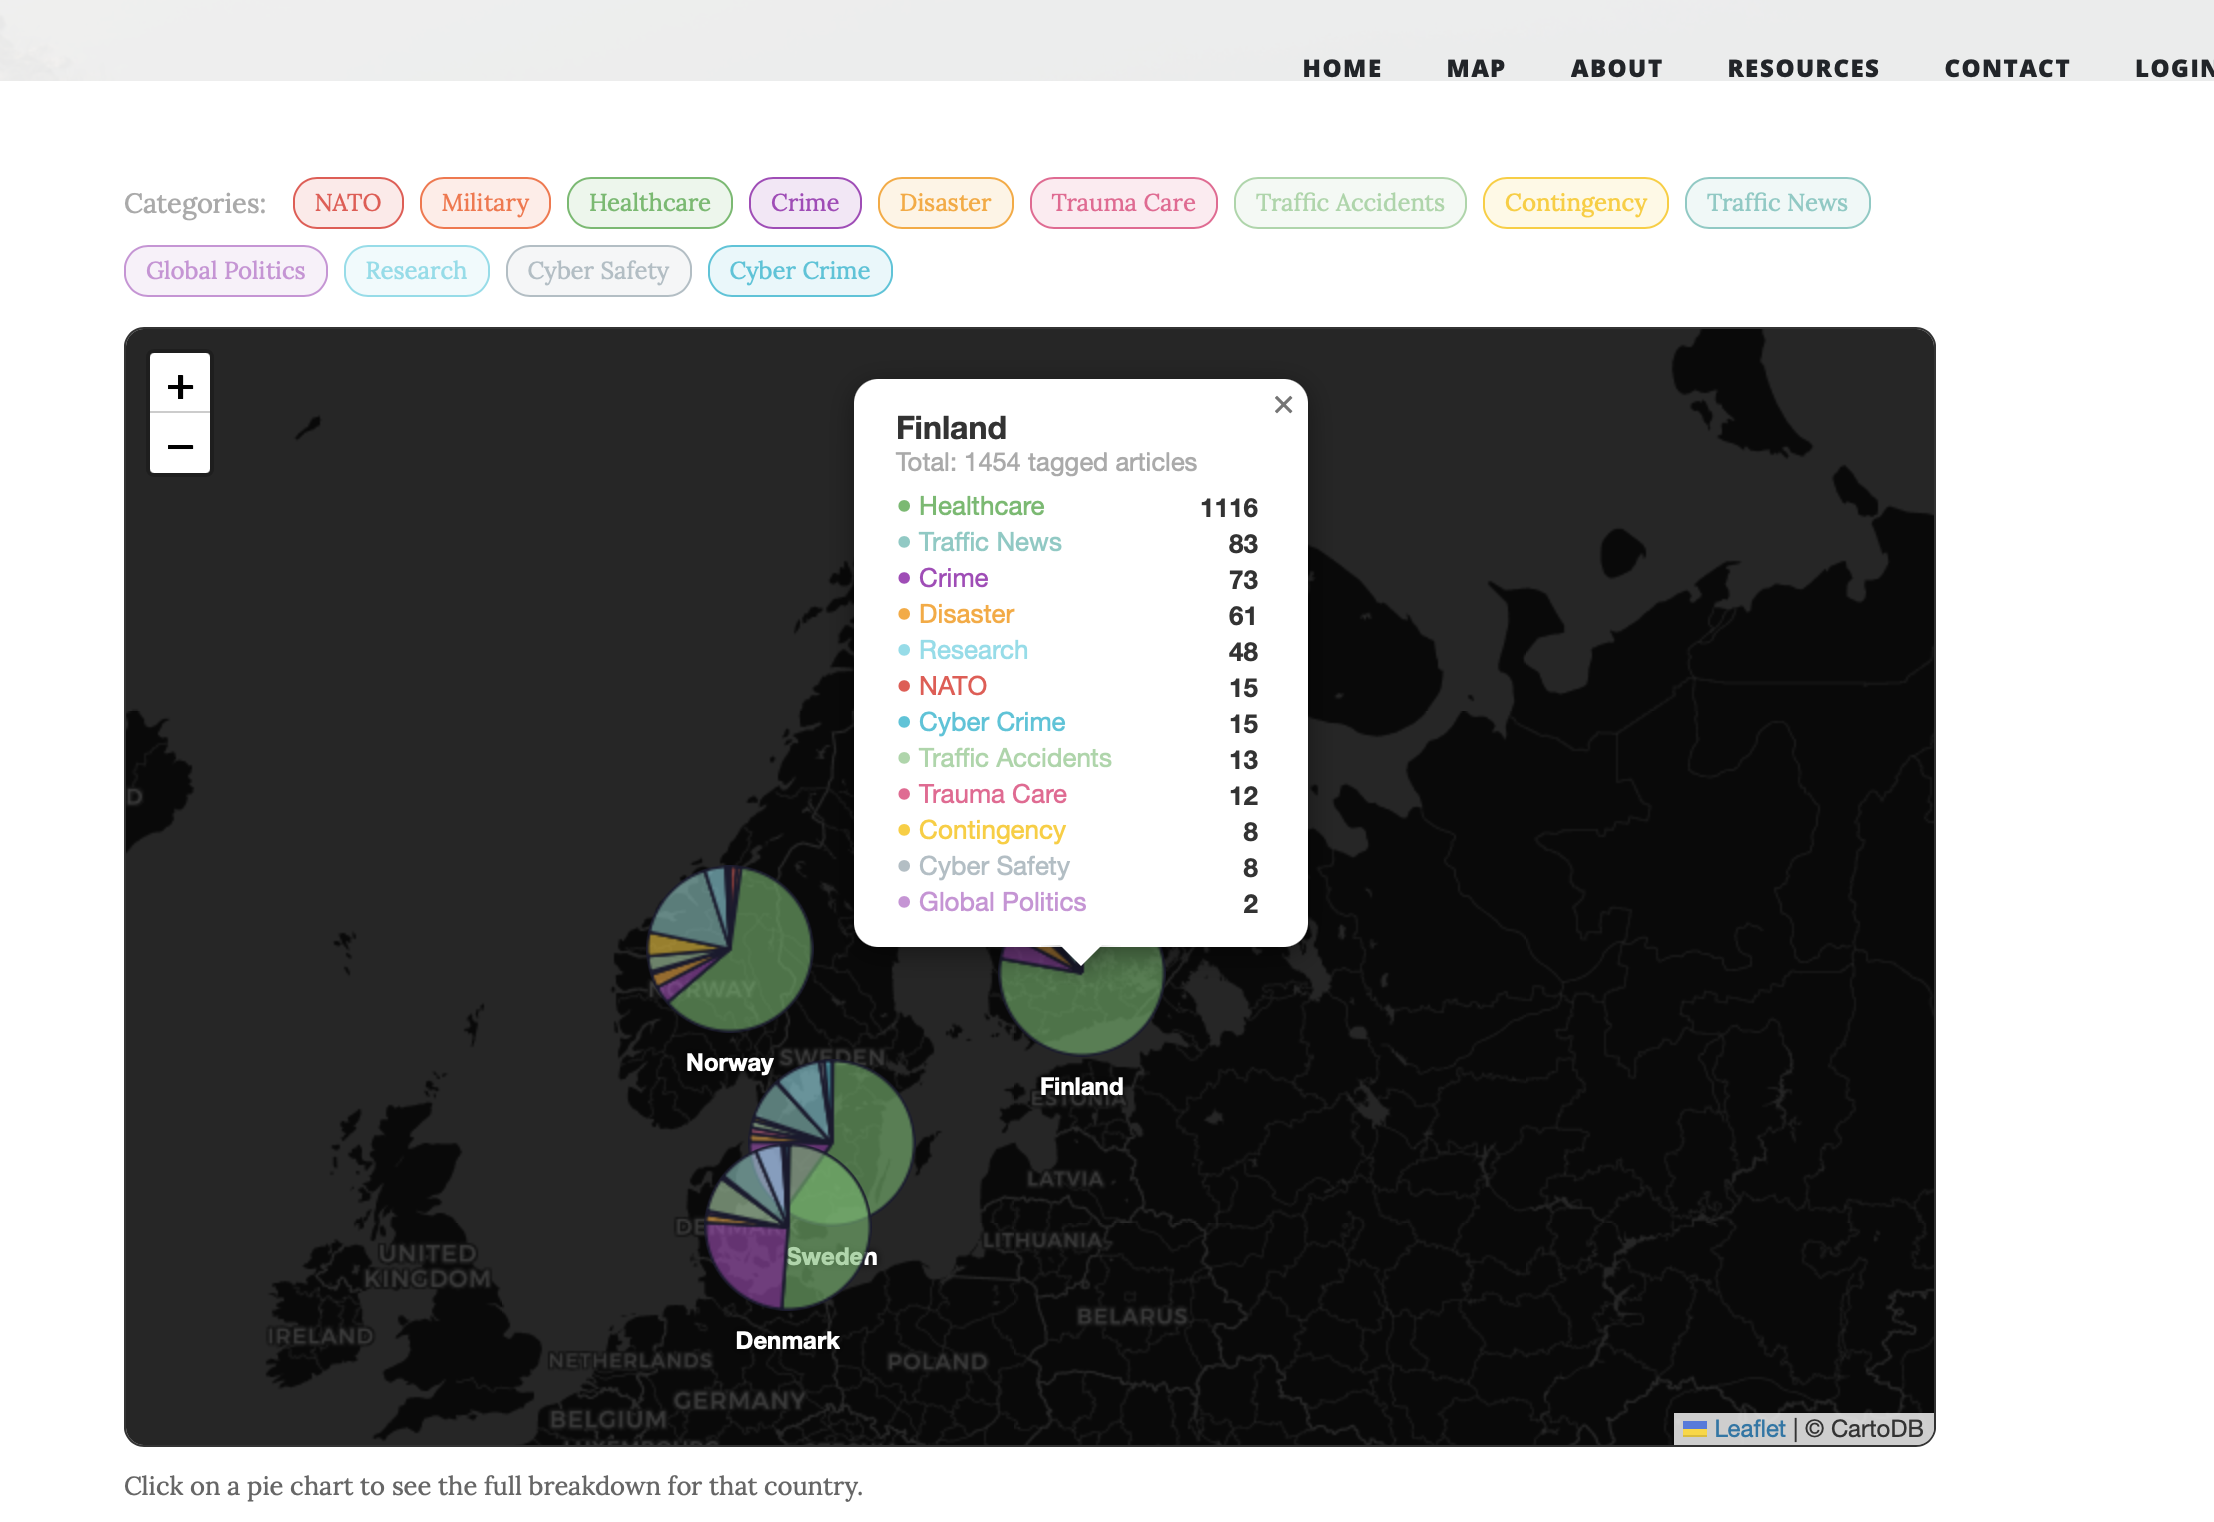Click Traffic News row in Finland popup

[1078, 543]
